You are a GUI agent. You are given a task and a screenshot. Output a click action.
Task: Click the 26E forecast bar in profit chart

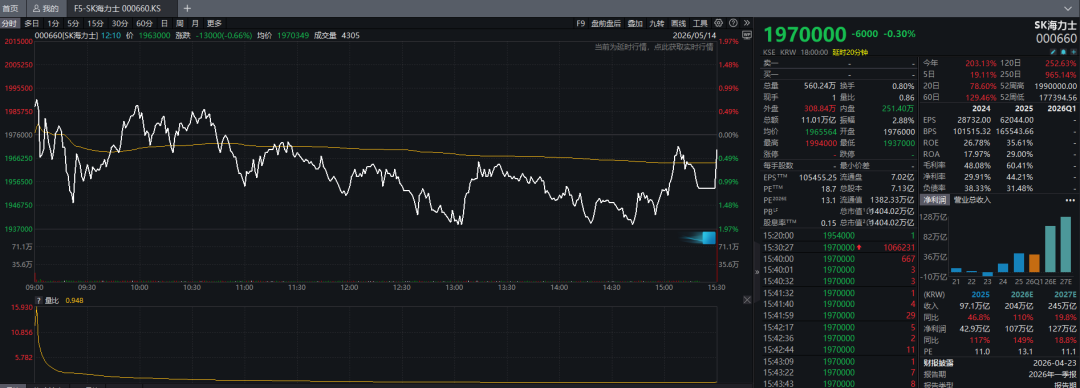tap(1050, 248)
